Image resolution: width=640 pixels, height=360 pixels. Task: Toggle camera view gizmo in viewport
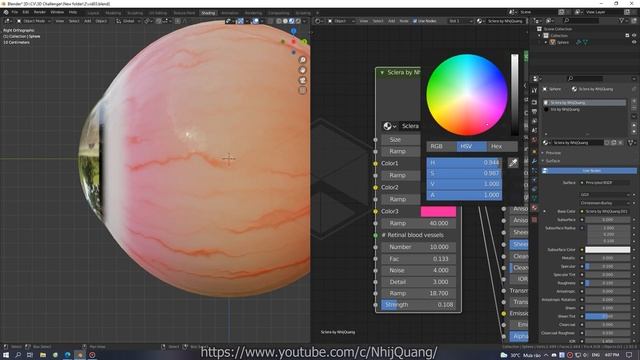(x=302, y=80)
